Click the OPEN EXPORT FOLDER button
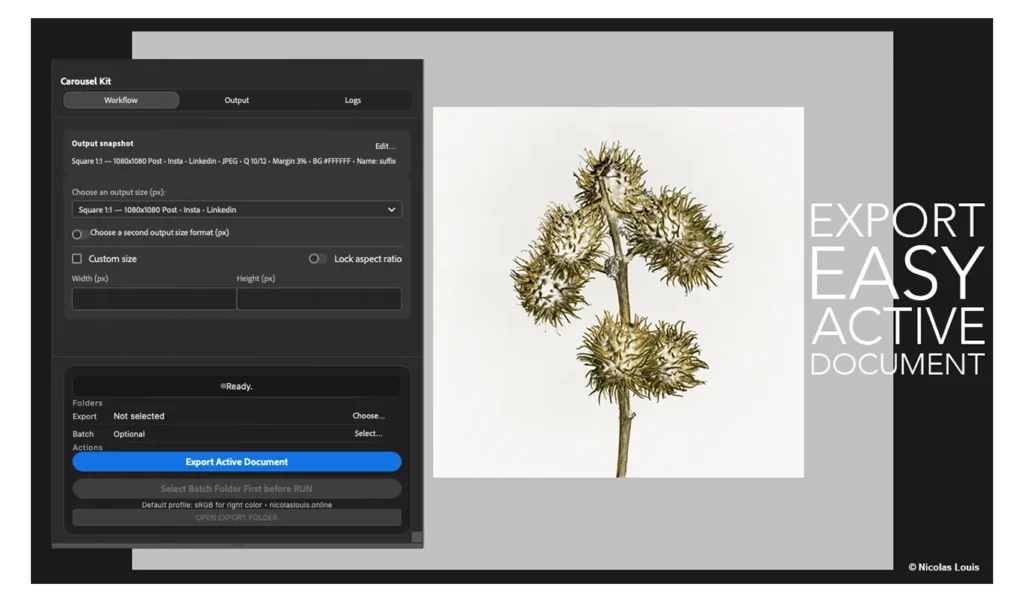The width and height of the screenshot is (1024, 602). (x=236, y=518)
